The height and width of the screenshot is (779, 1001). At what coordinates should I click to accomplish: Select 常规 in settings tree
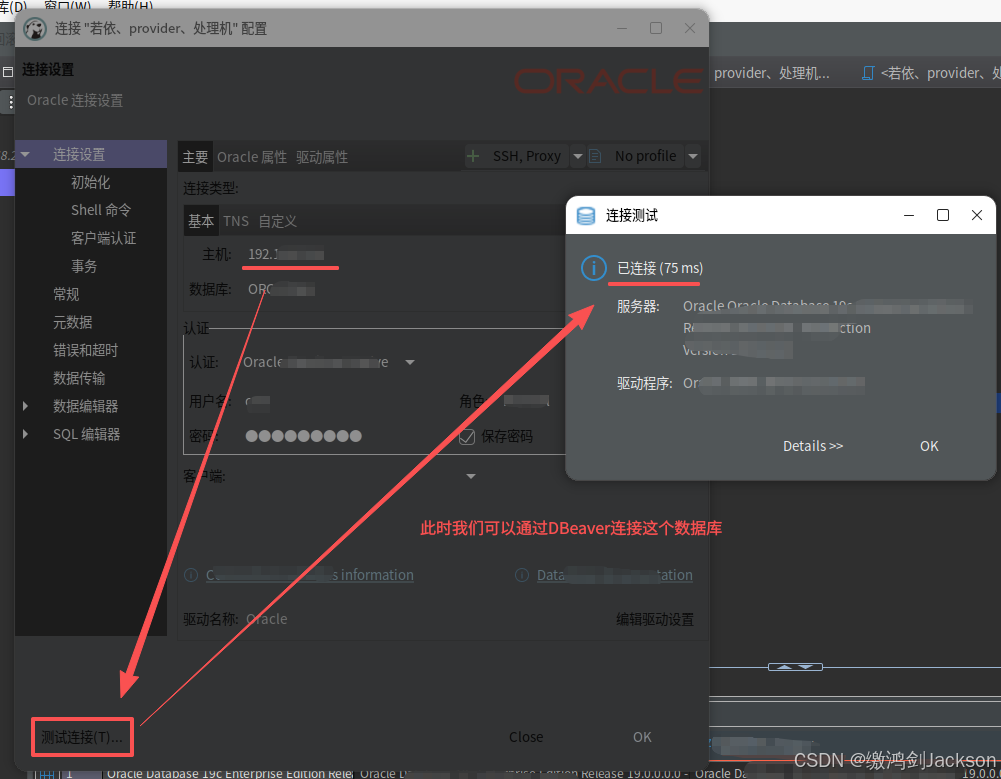point(66,294)
